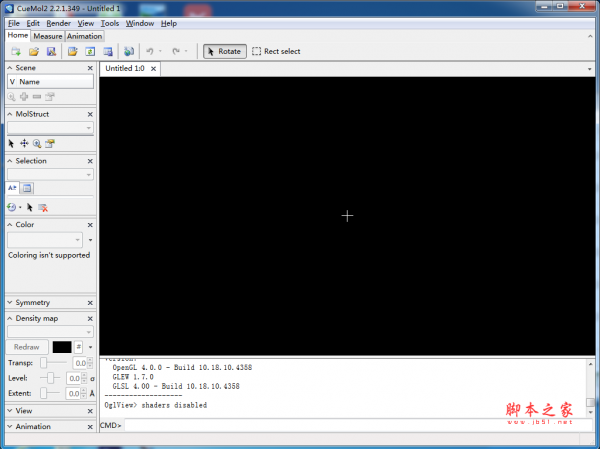600x449 pixels.
Task: Open the Render menu
Action: coord(58,23)
